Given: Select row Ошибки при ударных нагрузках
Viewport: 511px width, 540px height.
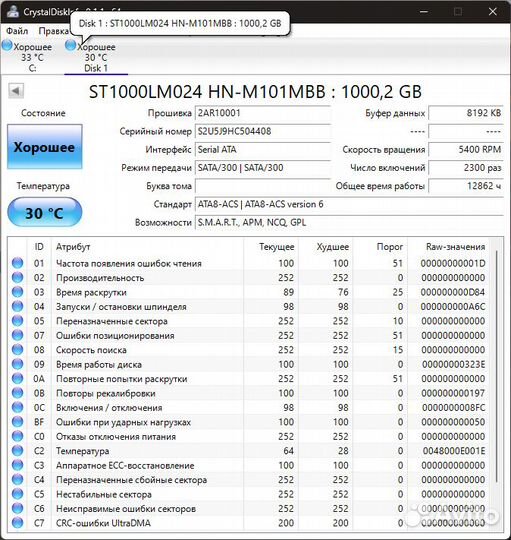Looking at the screenshot, I should (249, 422).
